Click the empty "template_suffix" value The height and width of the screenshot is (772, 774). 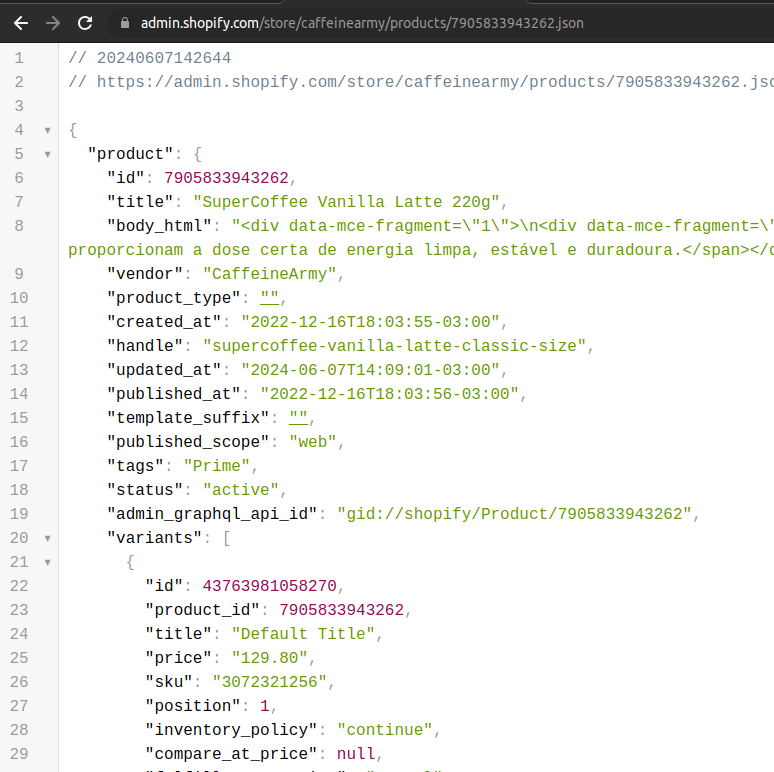point(298,418)
